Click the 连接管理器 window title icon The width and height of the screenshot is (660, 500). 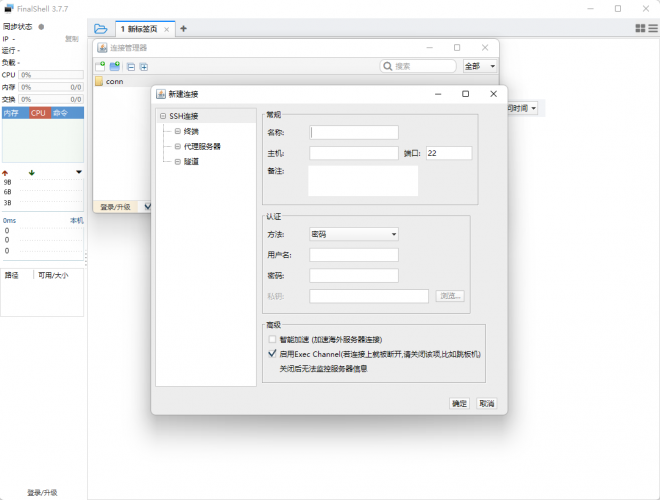point(102,48)
